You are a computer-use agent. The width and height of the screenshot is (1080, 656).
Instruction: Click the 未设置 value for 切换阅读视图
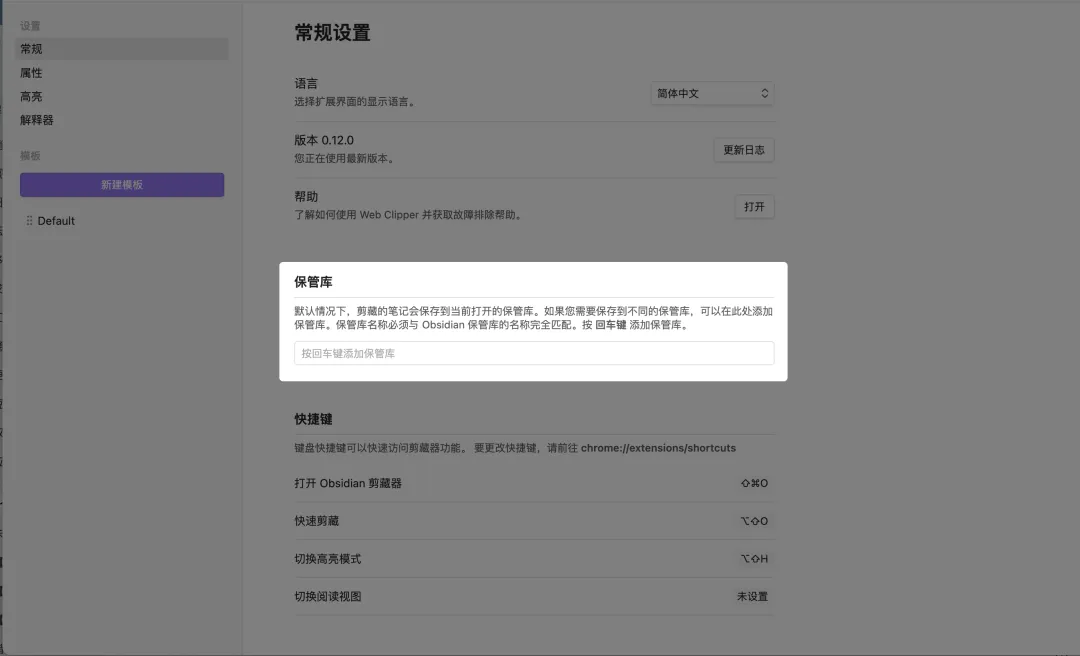(x=752, y=597)
